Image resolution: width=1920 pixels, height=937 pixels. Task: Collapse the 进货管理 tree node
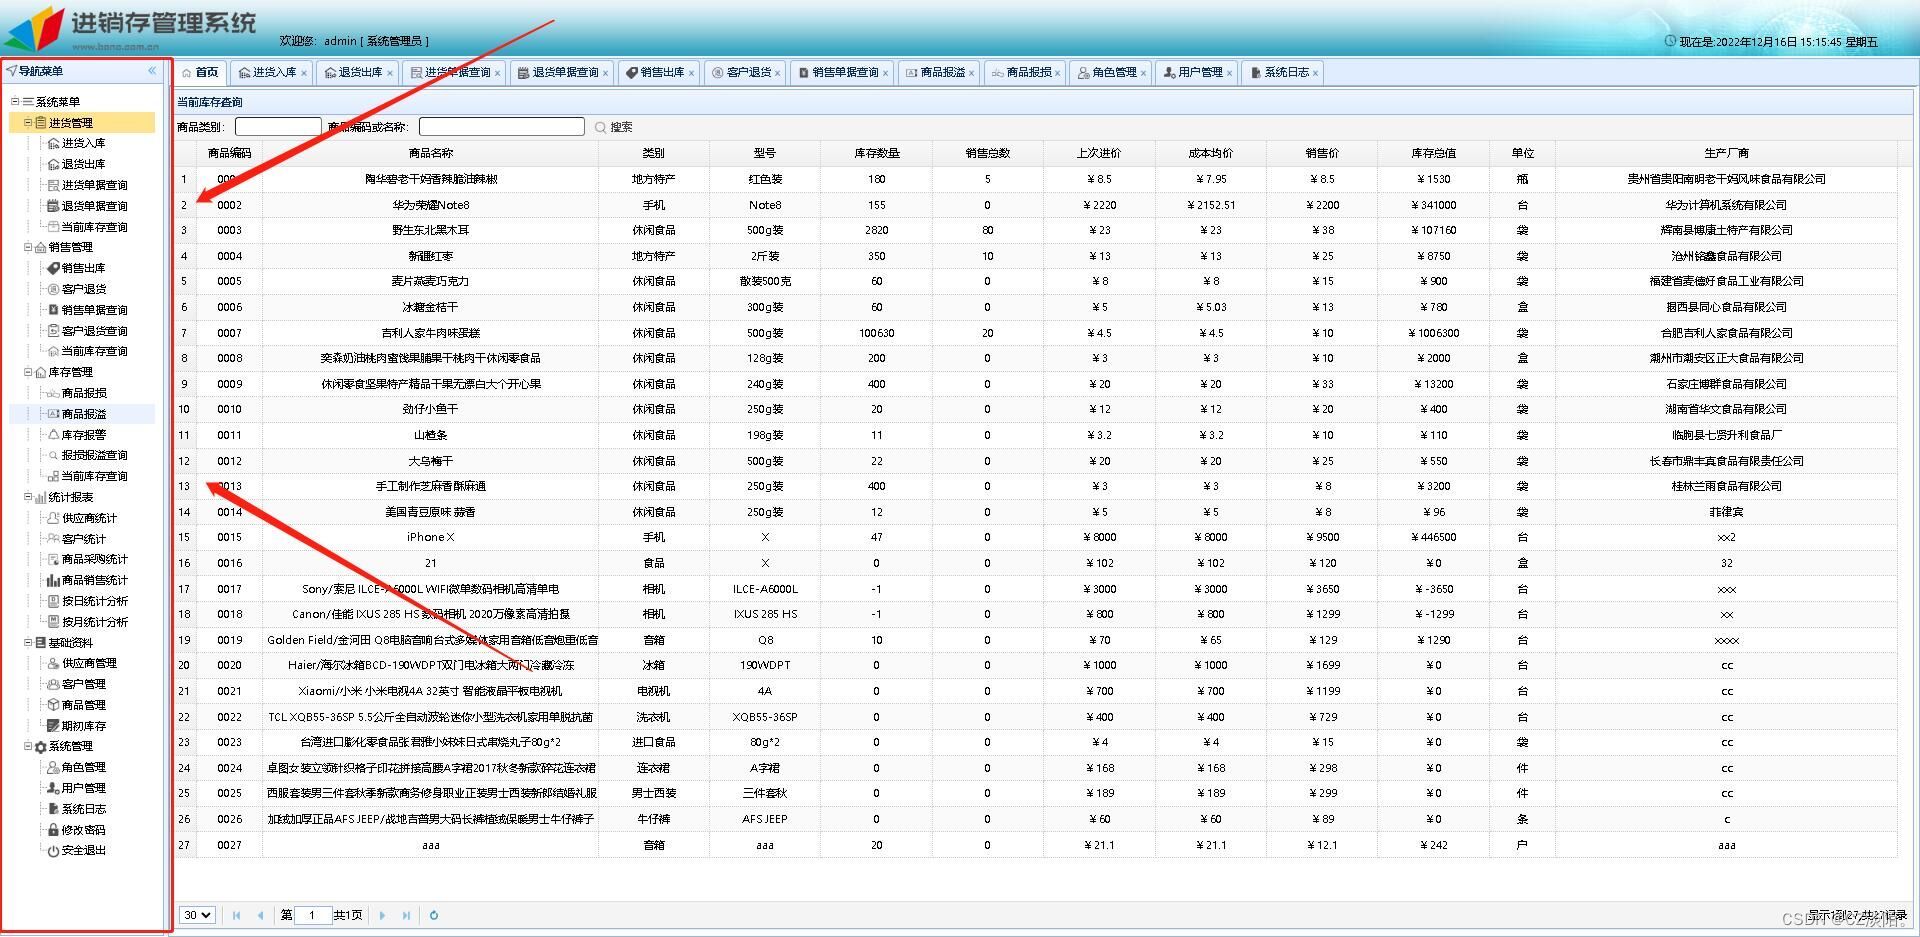(28, 123)
